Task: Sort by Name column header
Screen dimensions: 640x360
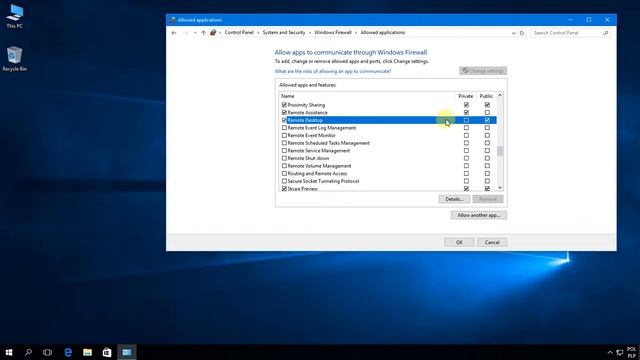Action: (x=287, y=96)
